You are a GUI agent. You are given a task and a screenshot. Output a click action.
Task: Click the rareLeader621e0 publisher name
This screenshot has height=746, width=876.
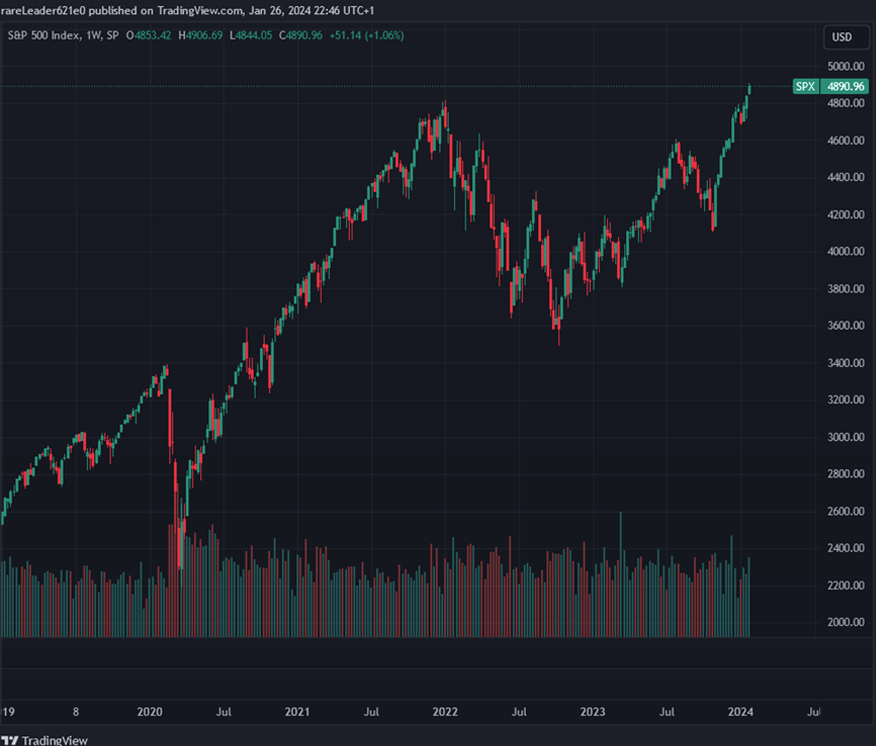(x=42, y=11)
